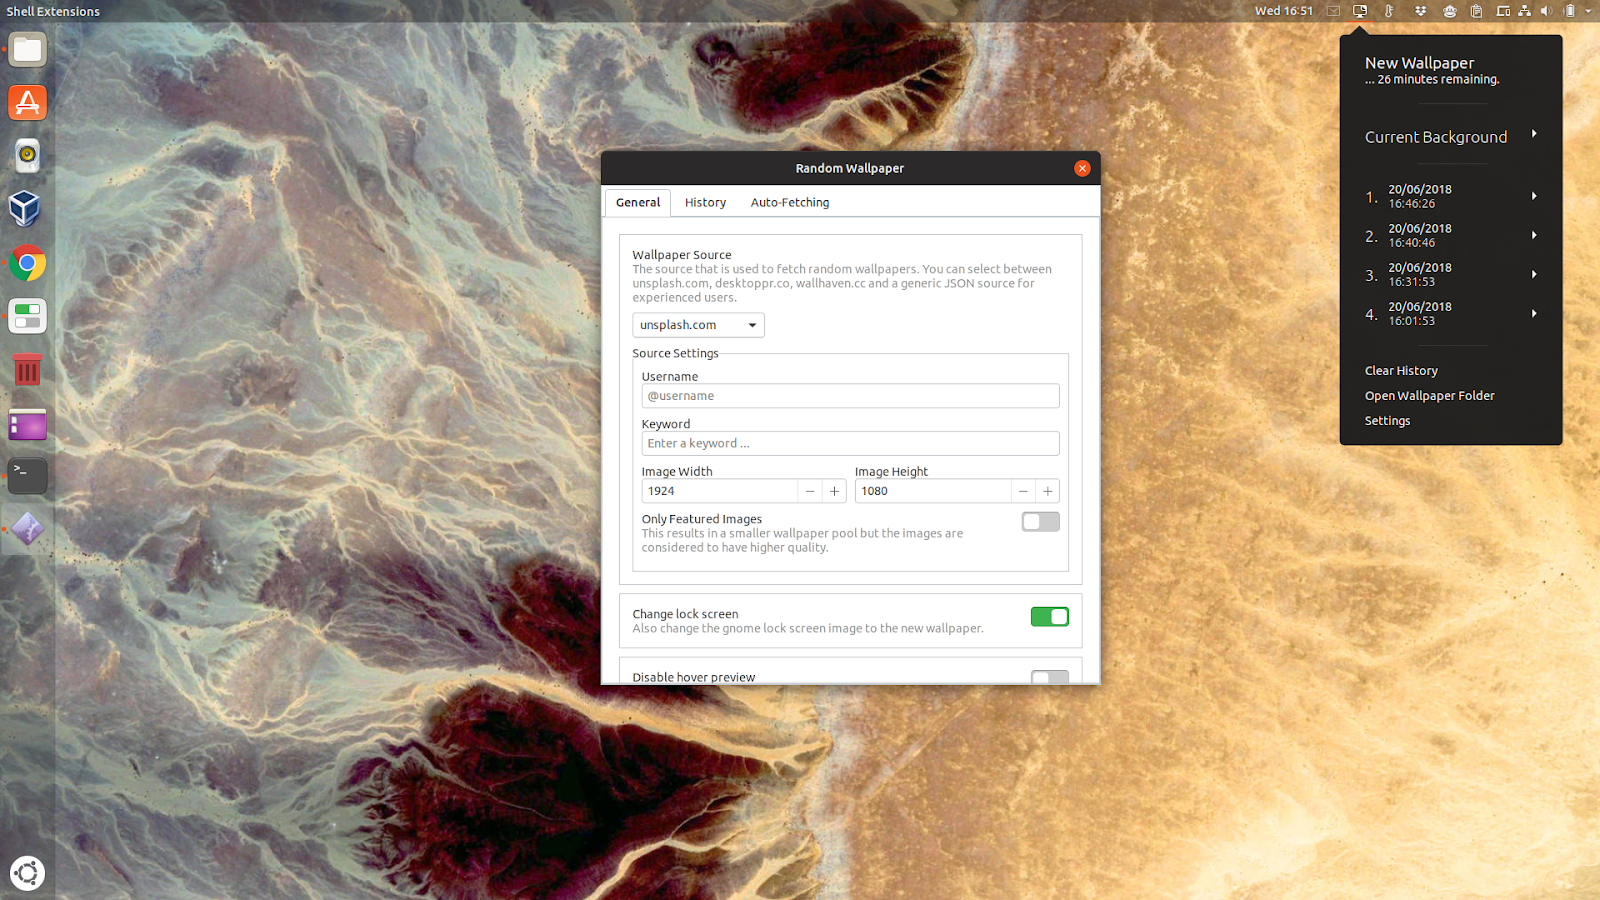1600x900 pixels.
Task: Open the Auto-Fetching tab
Action: click(x=789, y=202)
